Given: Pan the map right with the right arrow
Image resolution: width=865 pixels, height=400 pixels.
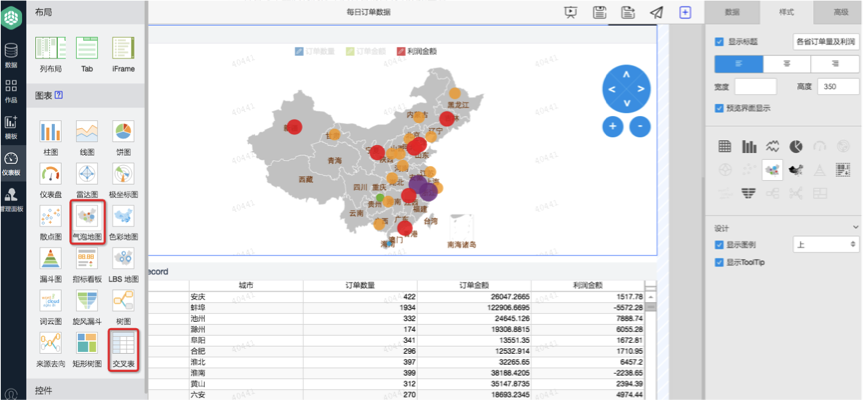Looking at the screenshot, I should [641, 89].
